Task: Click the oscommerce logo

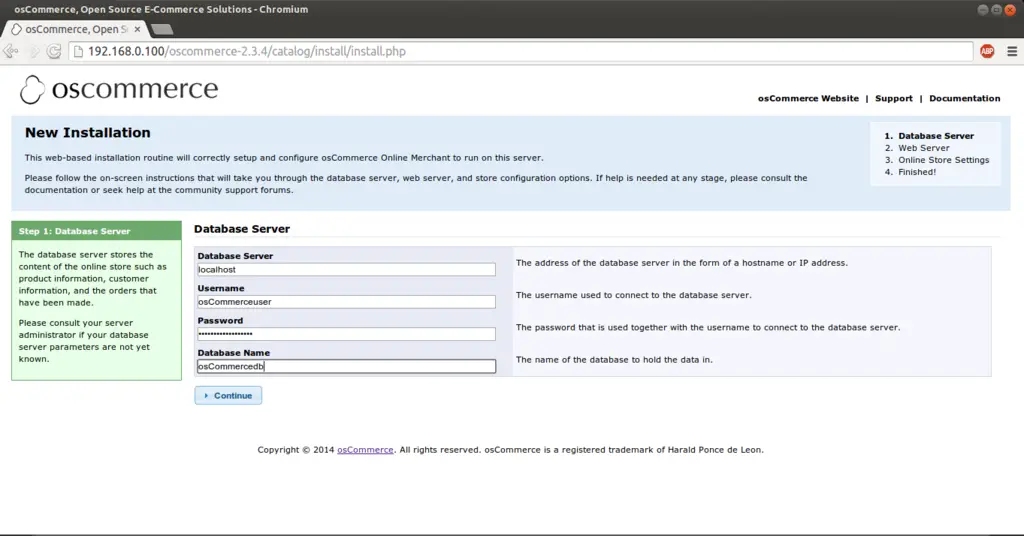Action: [x=119, y=89]
